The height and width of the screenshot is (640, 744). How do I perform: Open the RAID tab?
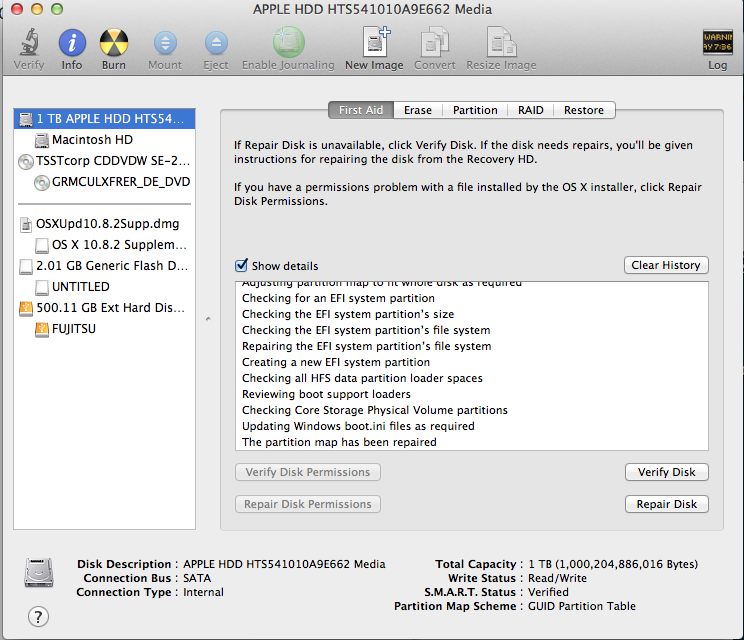click(530, 110)
